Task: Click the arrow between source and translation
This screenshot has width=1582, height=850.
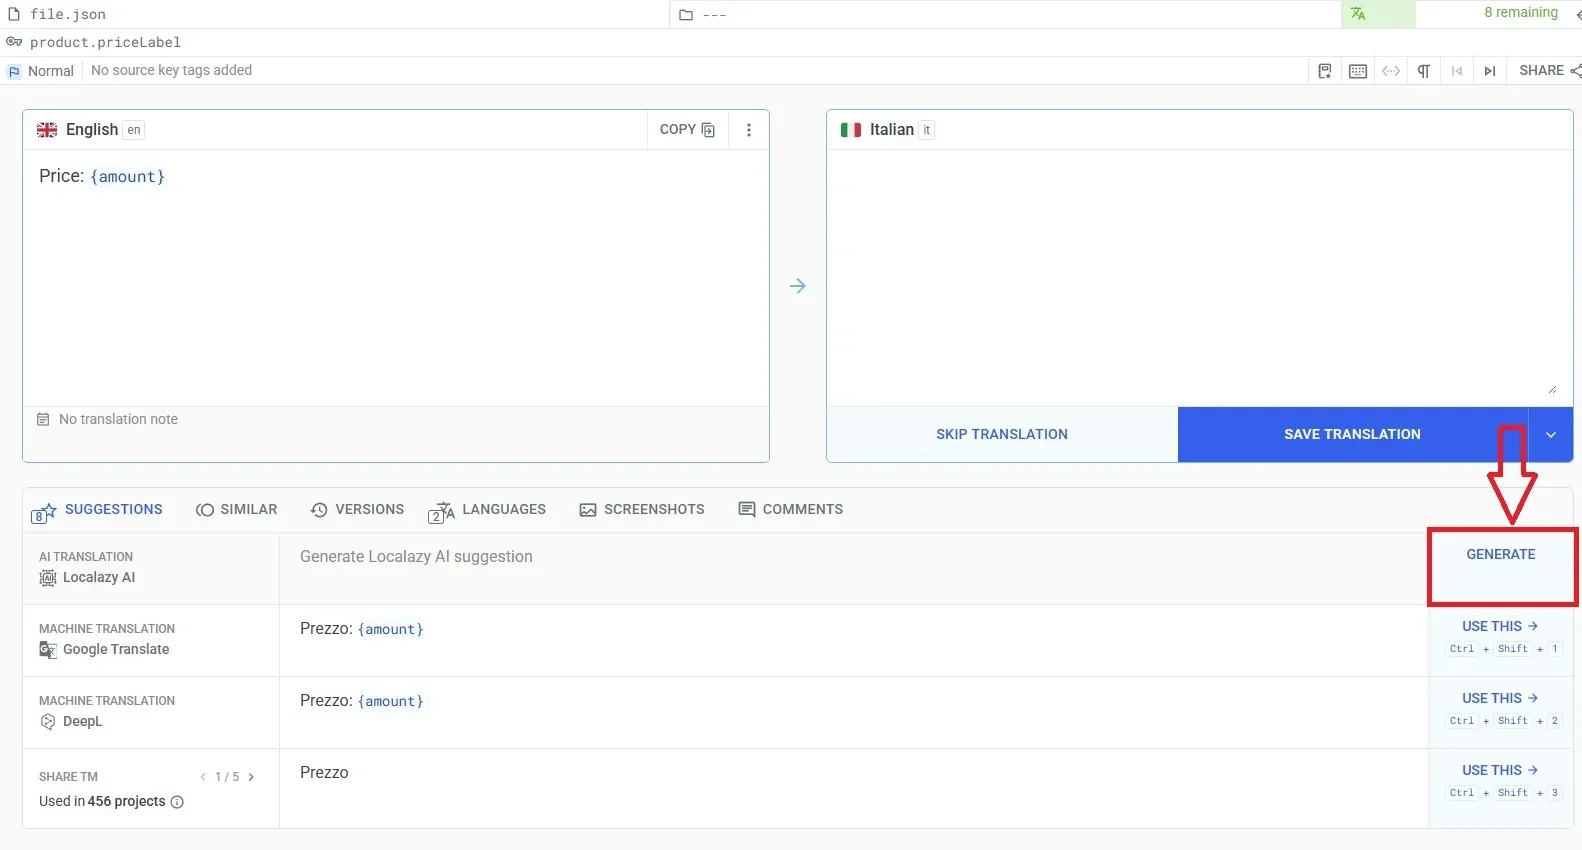Action: (x=798, y=286)
